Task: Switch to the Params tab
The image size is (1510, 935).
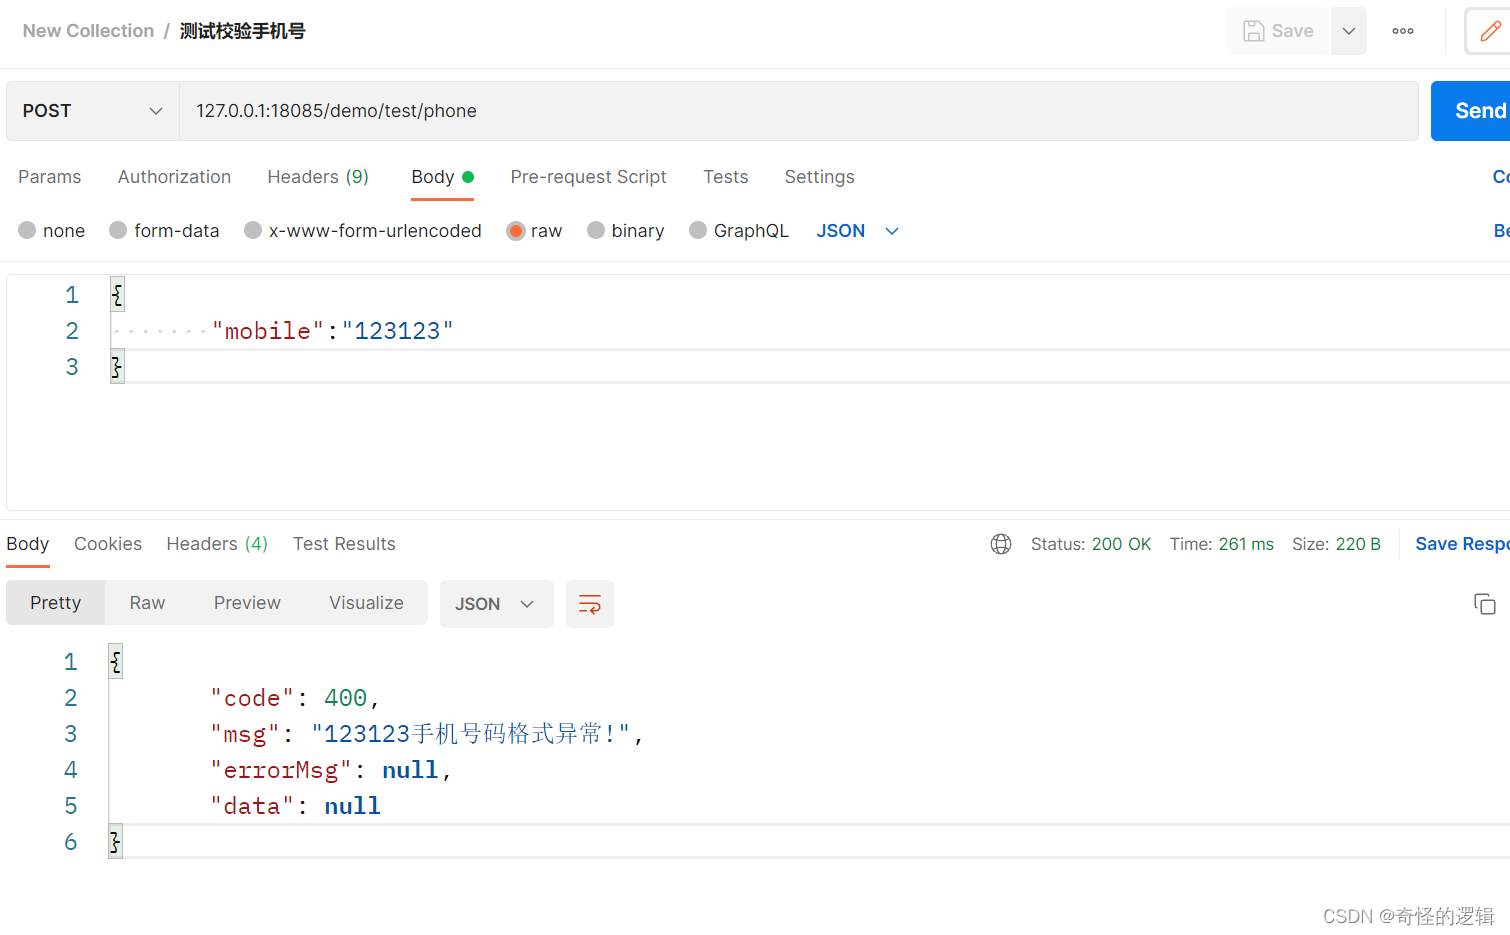Action: pos(50,177)
